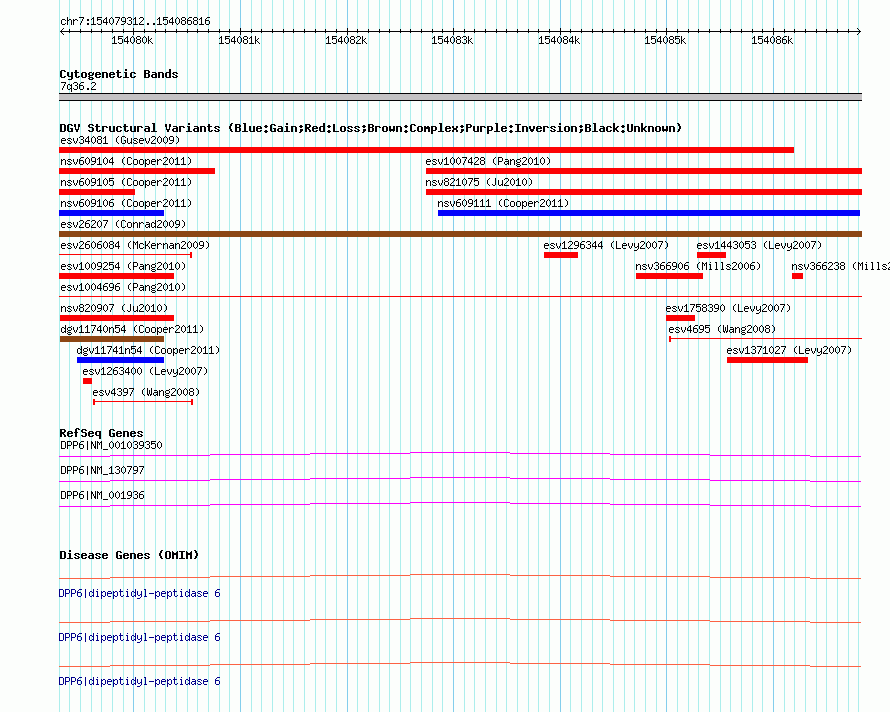Open the first DPP6|dipeptidyl-peptidase 6 link
This screenshot has width=890, height=712.
point(139,593)
